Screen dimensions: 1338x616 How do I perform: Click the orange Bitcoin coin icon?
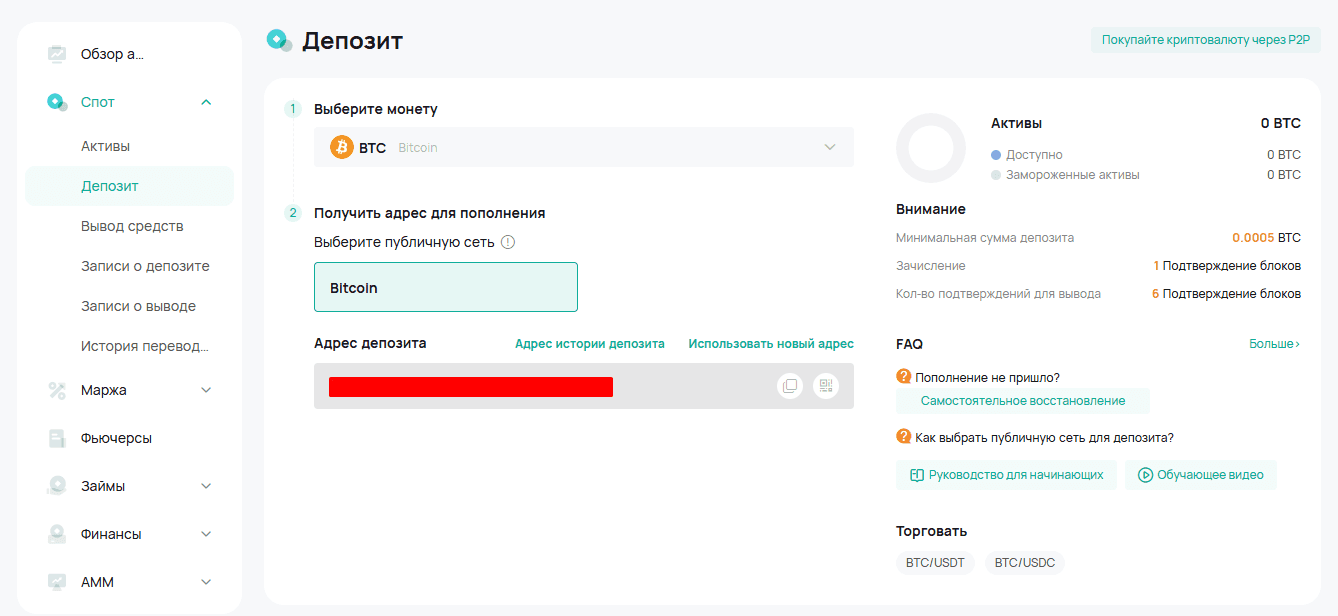point(342,147)
